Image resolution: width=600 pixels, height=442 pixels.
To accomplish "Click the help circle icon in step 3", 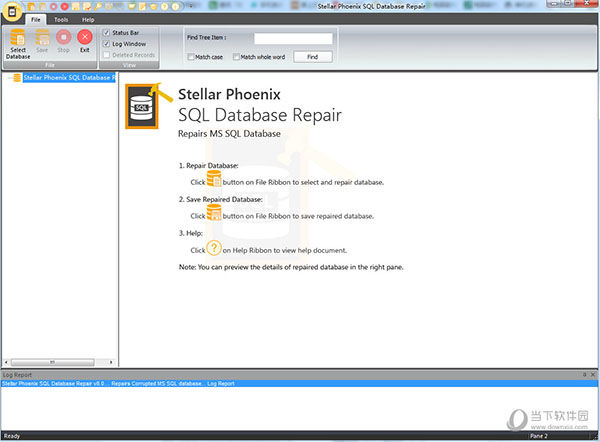I will pyautogui.click(x=214, y=248).
